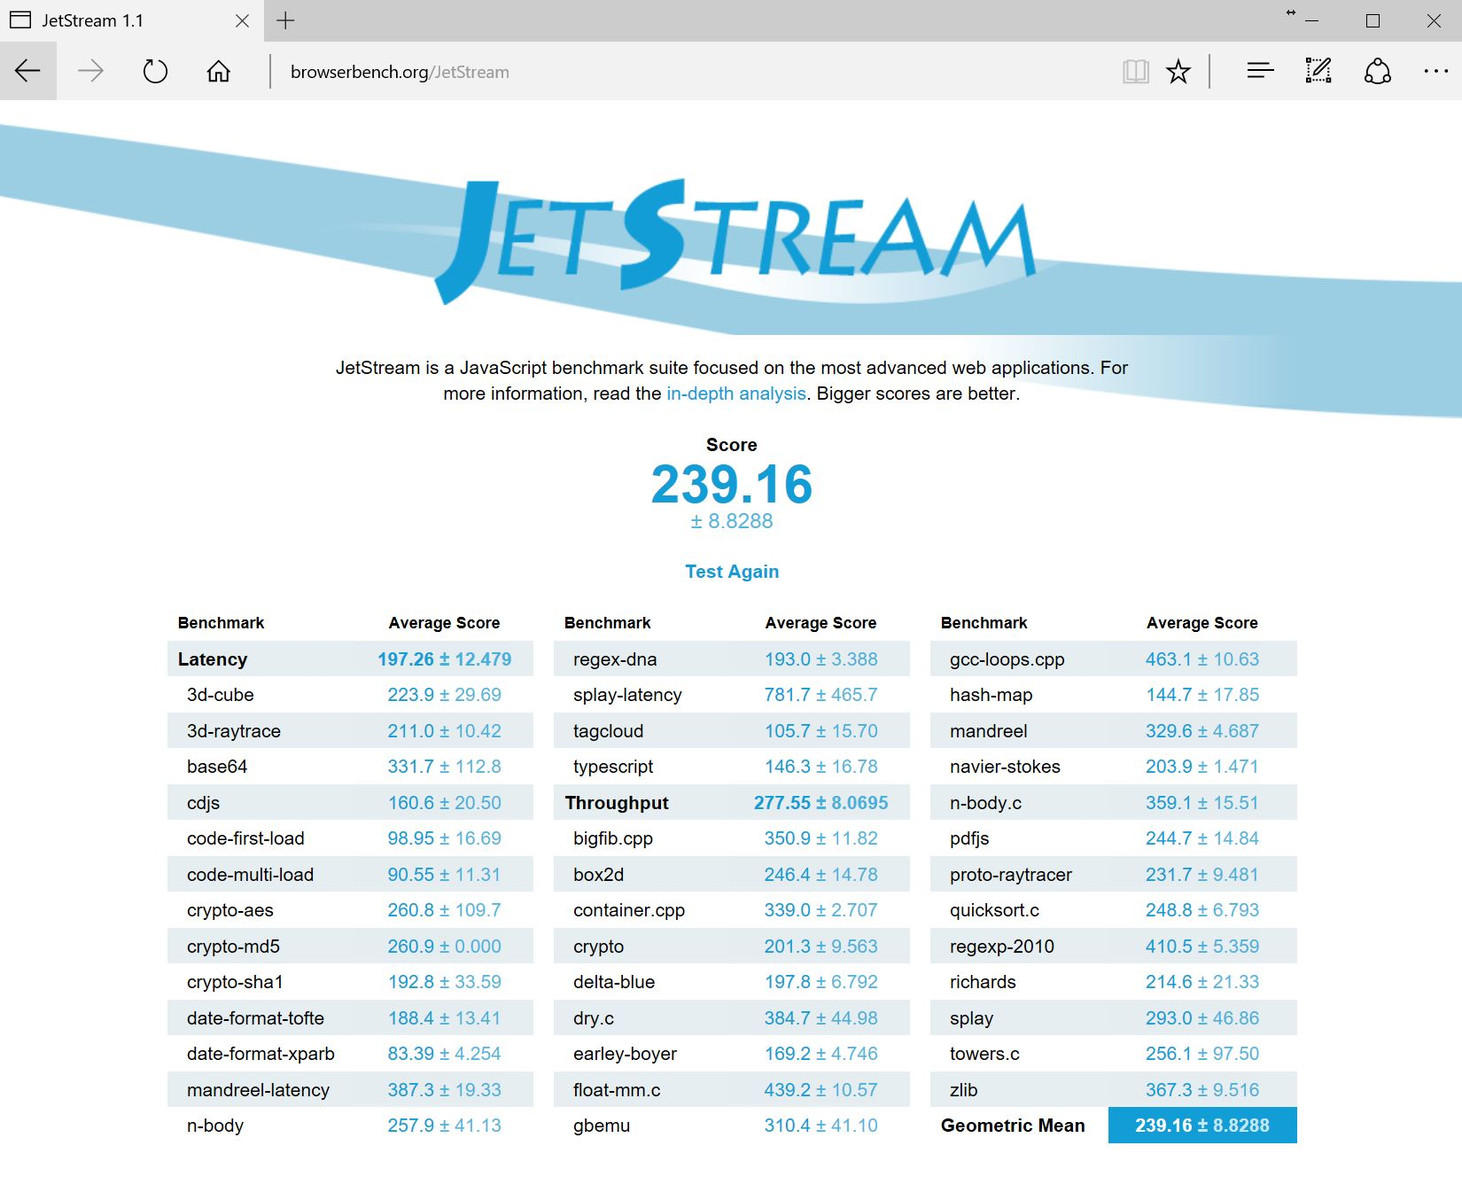This screenshot has width=1462, height=1200.
Task: Click the 3d-raytrace benchmark name
Action: pyautogui.click(x=234, y=731)
